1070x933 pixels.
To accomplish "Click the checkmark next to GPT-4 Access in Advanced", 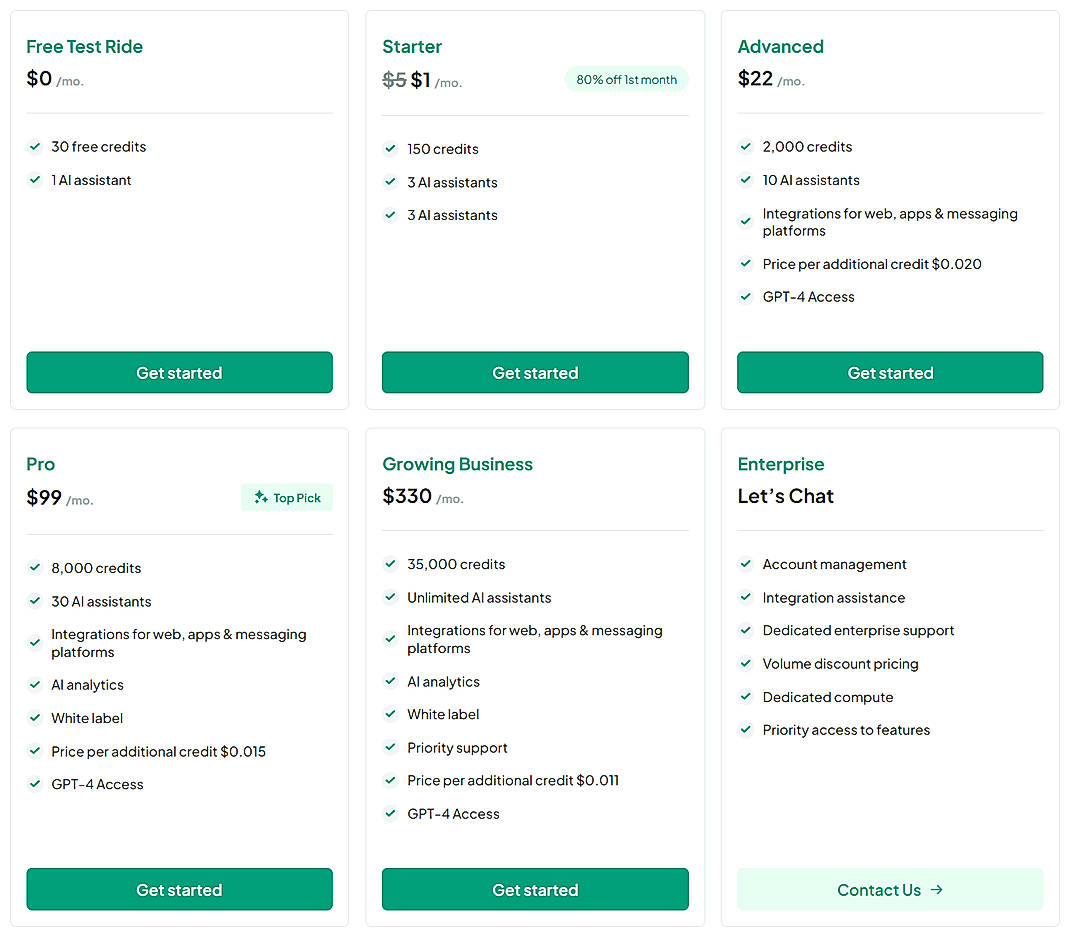I will click(x=745, y=297).
